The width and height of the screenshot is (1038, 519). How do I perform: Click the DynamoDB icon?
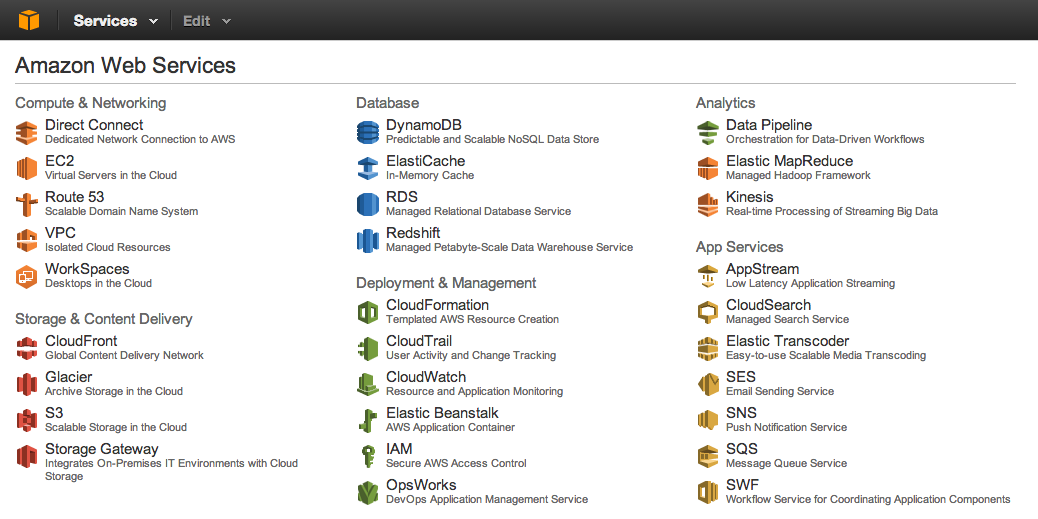point(367,132)
